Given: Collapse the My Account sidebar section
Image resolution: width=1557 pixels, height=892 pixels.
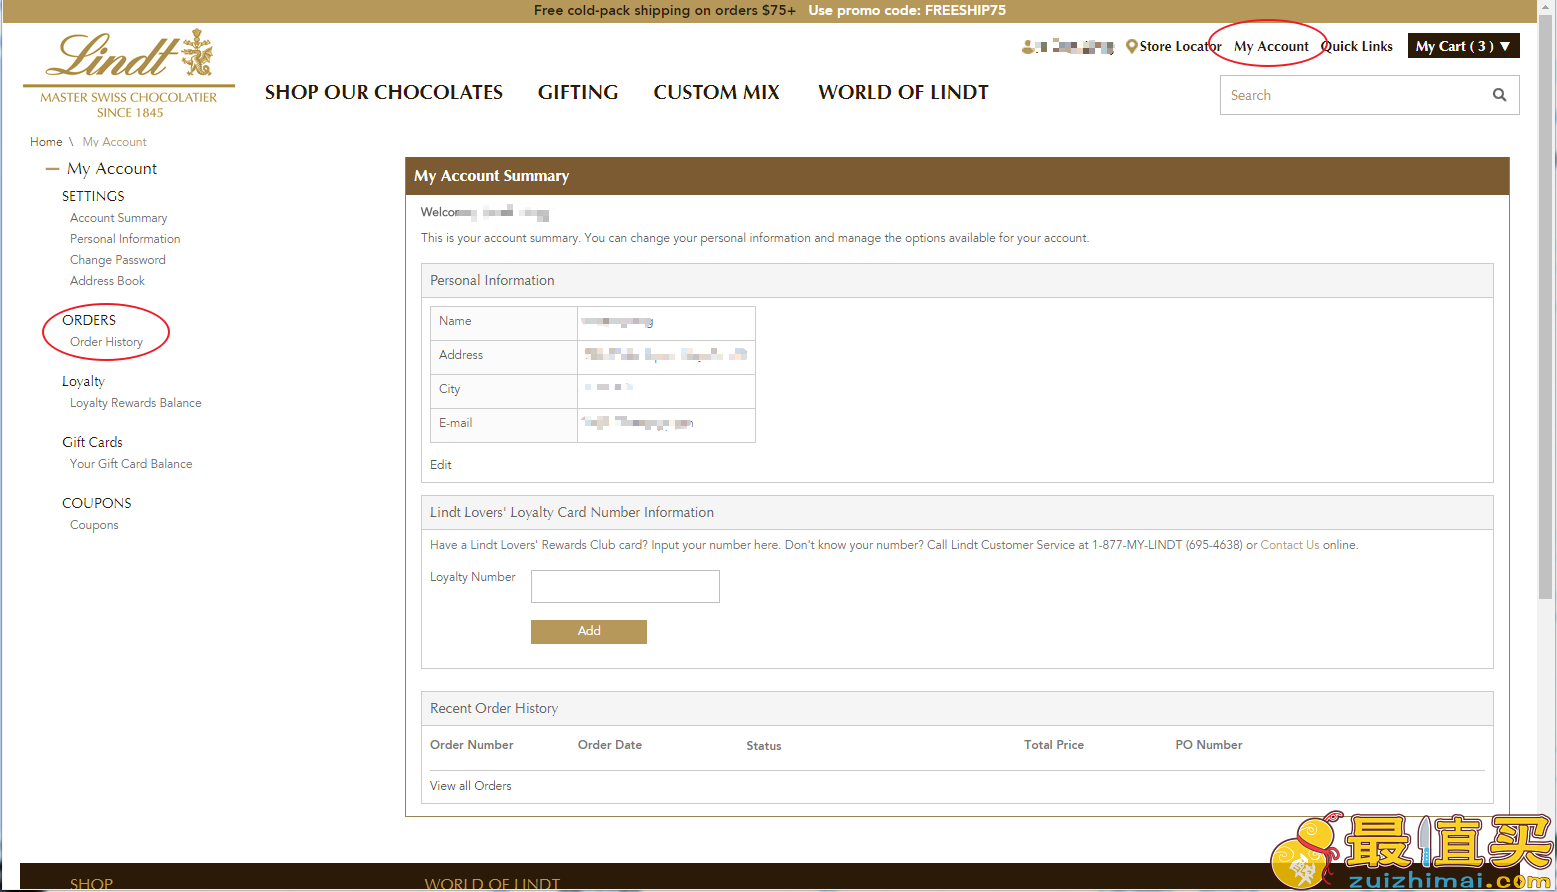Looking at the screenshot, I should pyautogui.click(x=52, y=169).
